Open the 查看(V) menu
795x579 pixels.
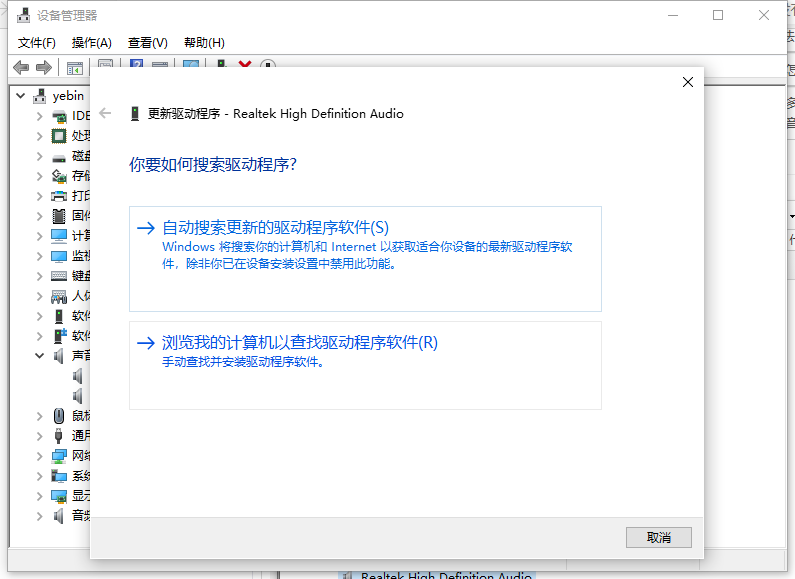click(x=147, y=43)
